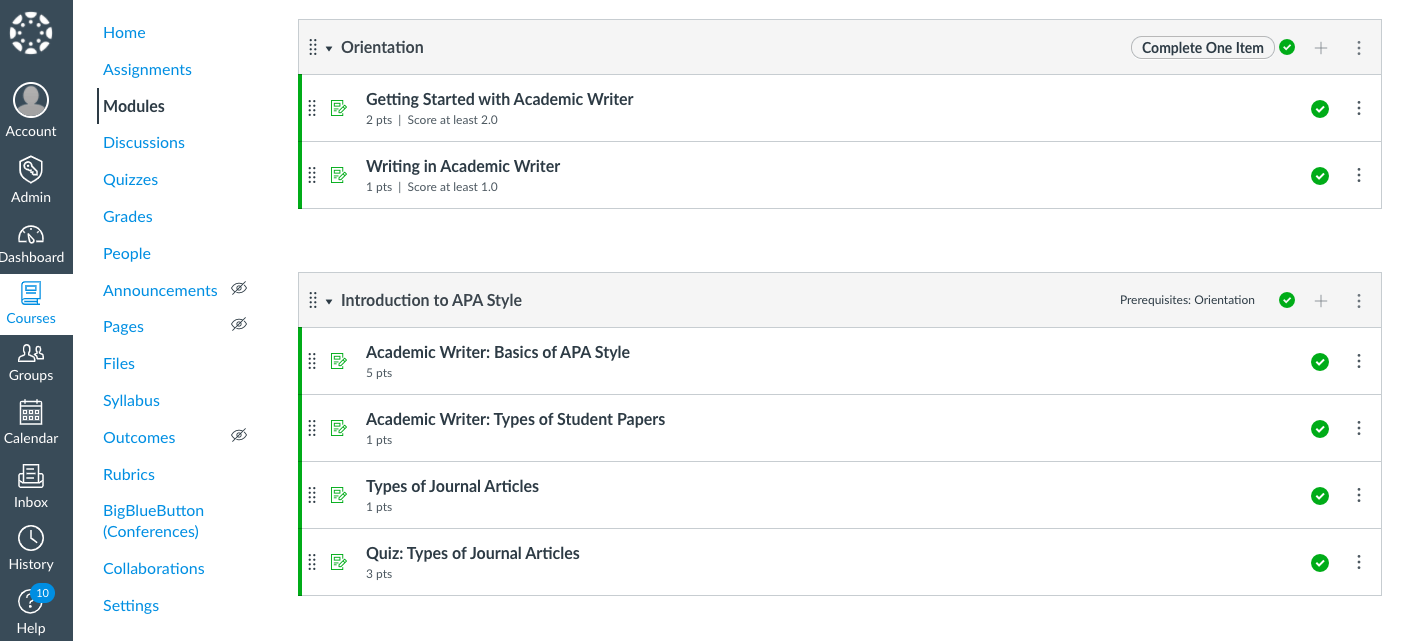Add item to Orientation module with plus icon
1404x641 pixels.
(x=1321, y=48)
